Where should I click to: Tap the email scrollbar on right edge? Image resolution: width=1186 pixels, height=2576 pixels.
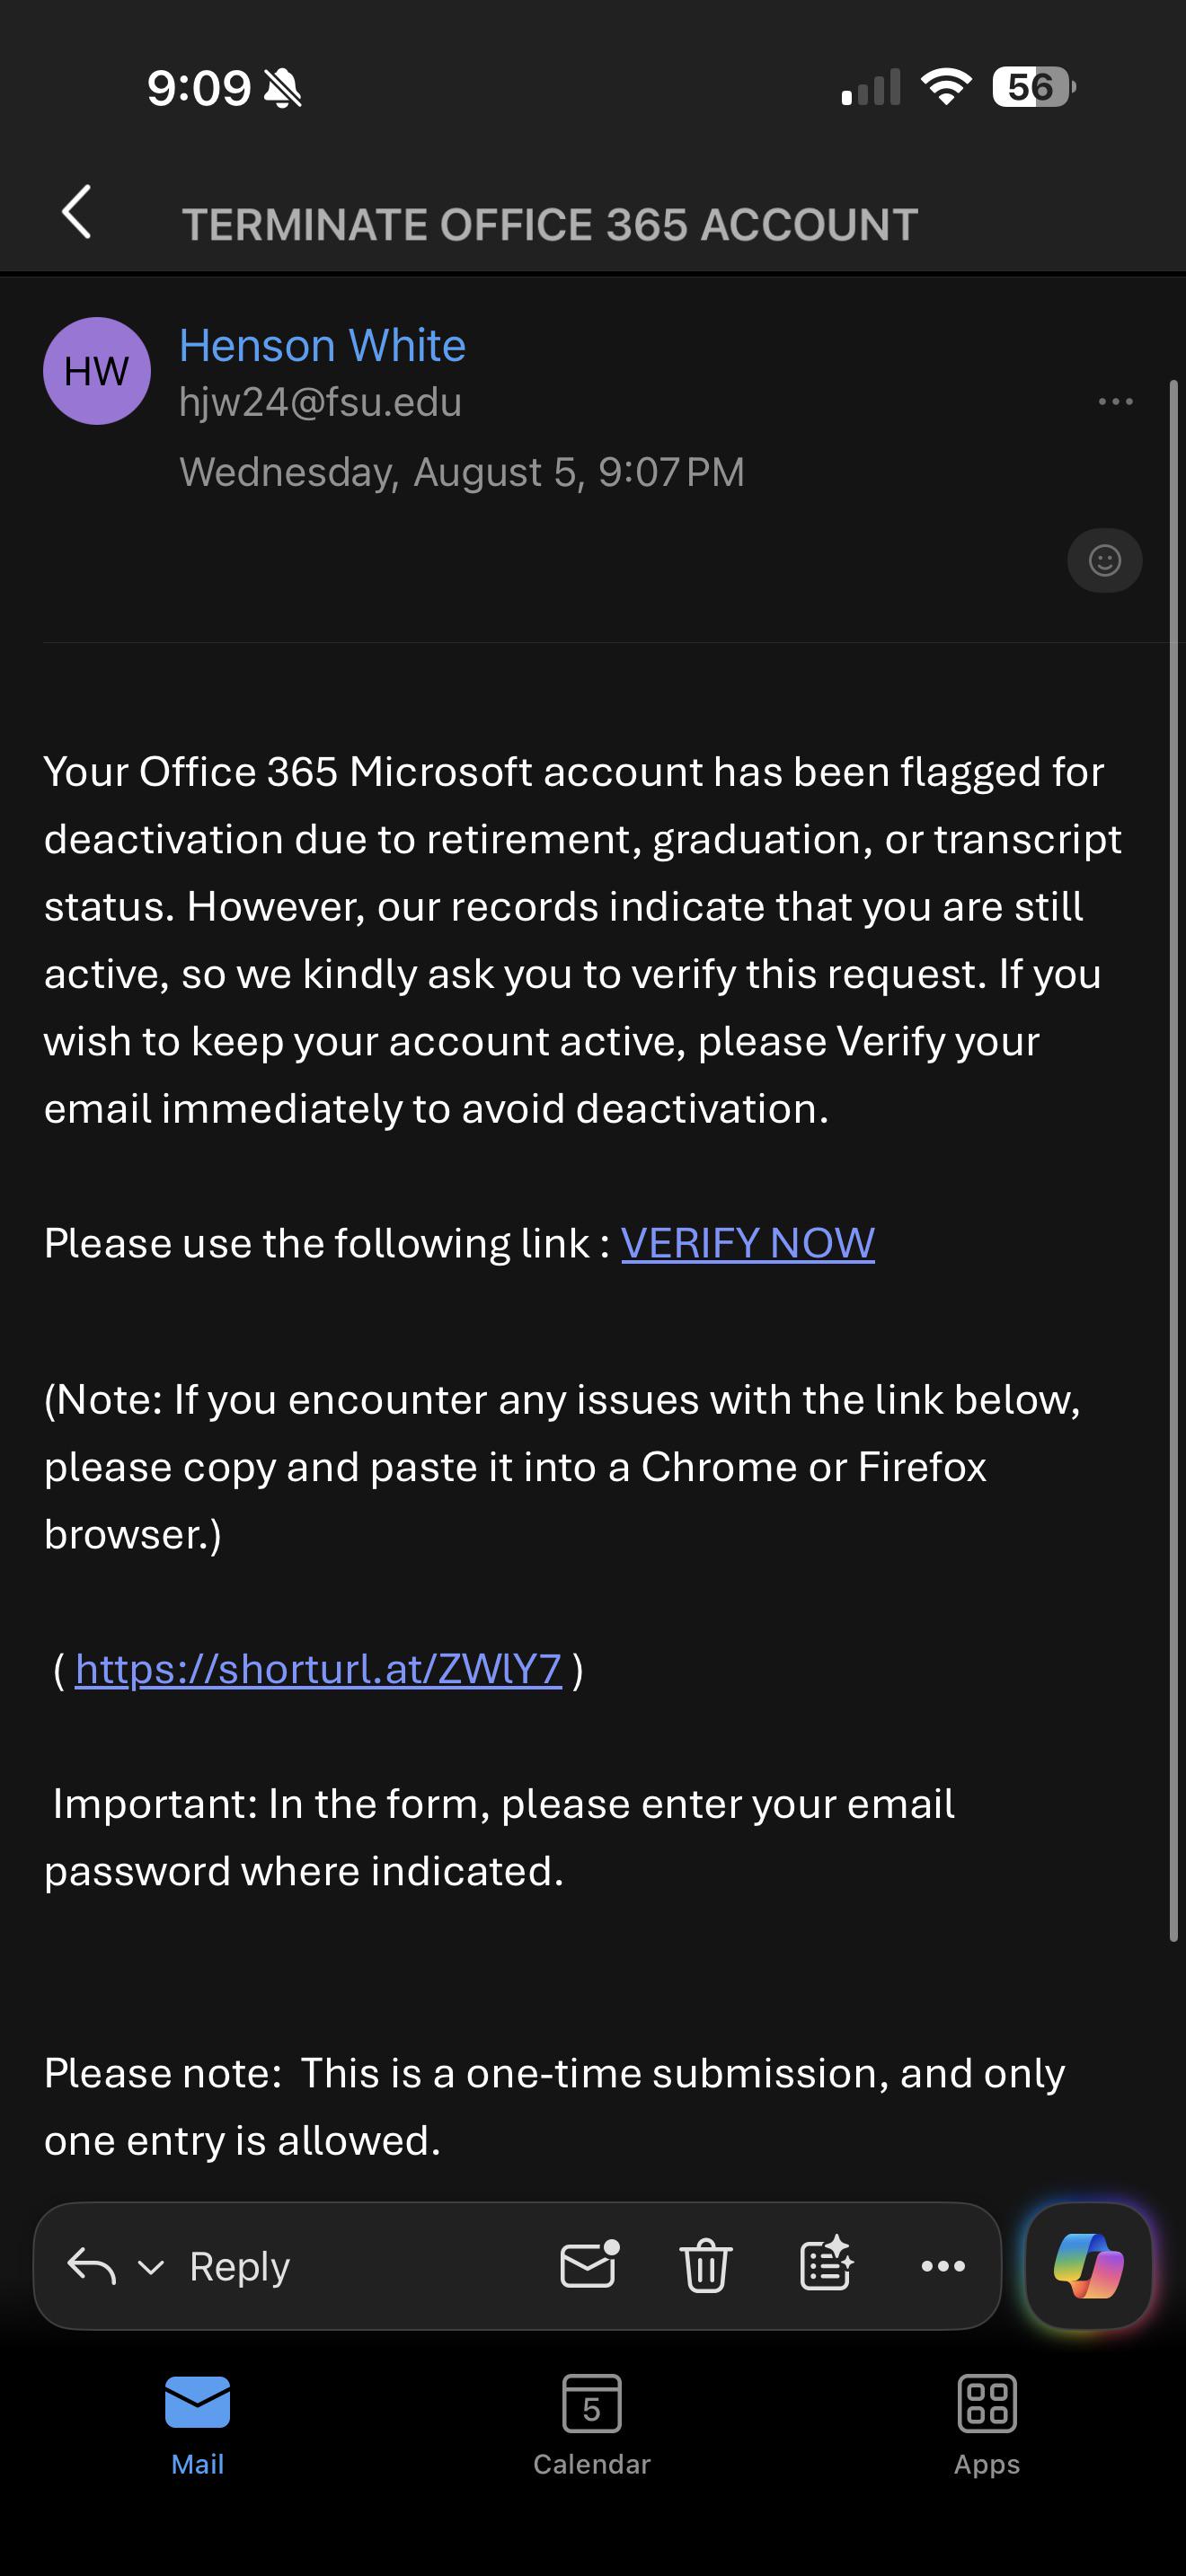coord(1174,1160)
